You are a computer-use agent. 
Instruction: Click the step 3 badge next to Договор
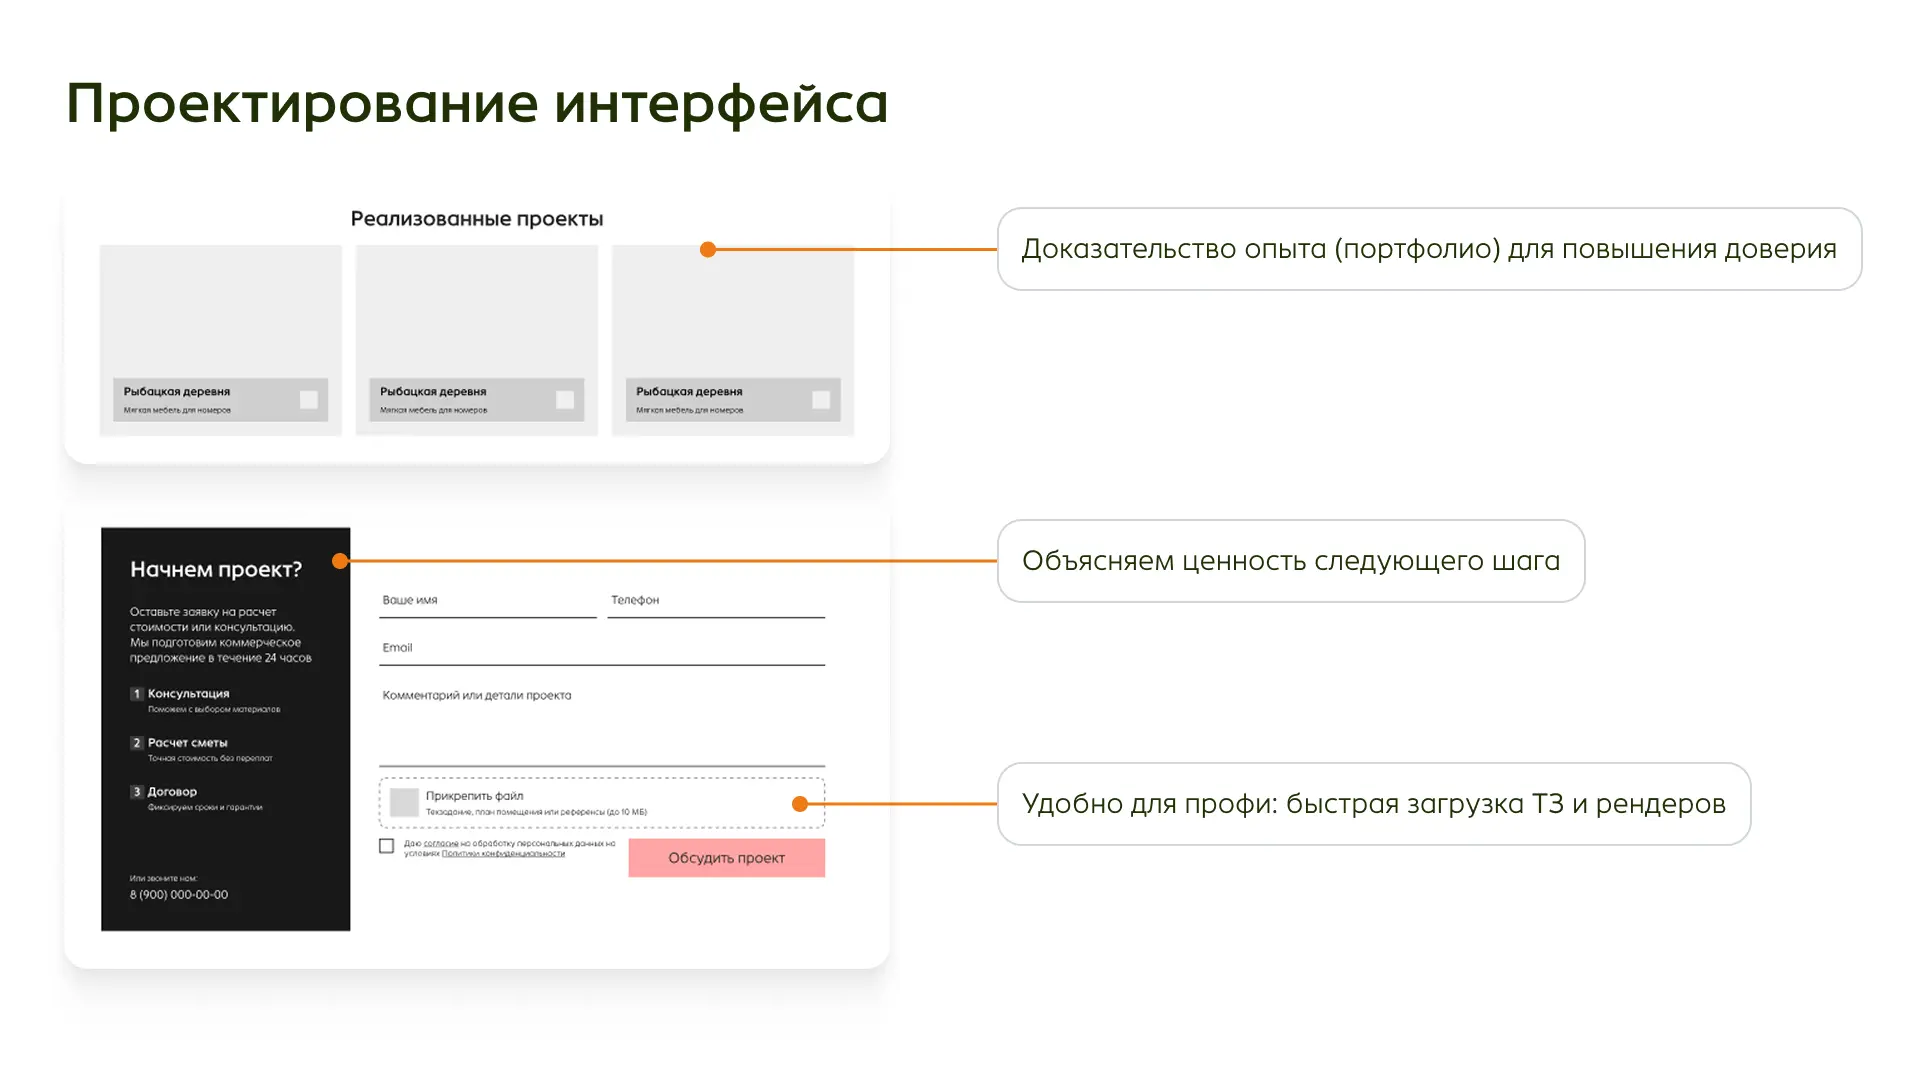coord(137,792)
